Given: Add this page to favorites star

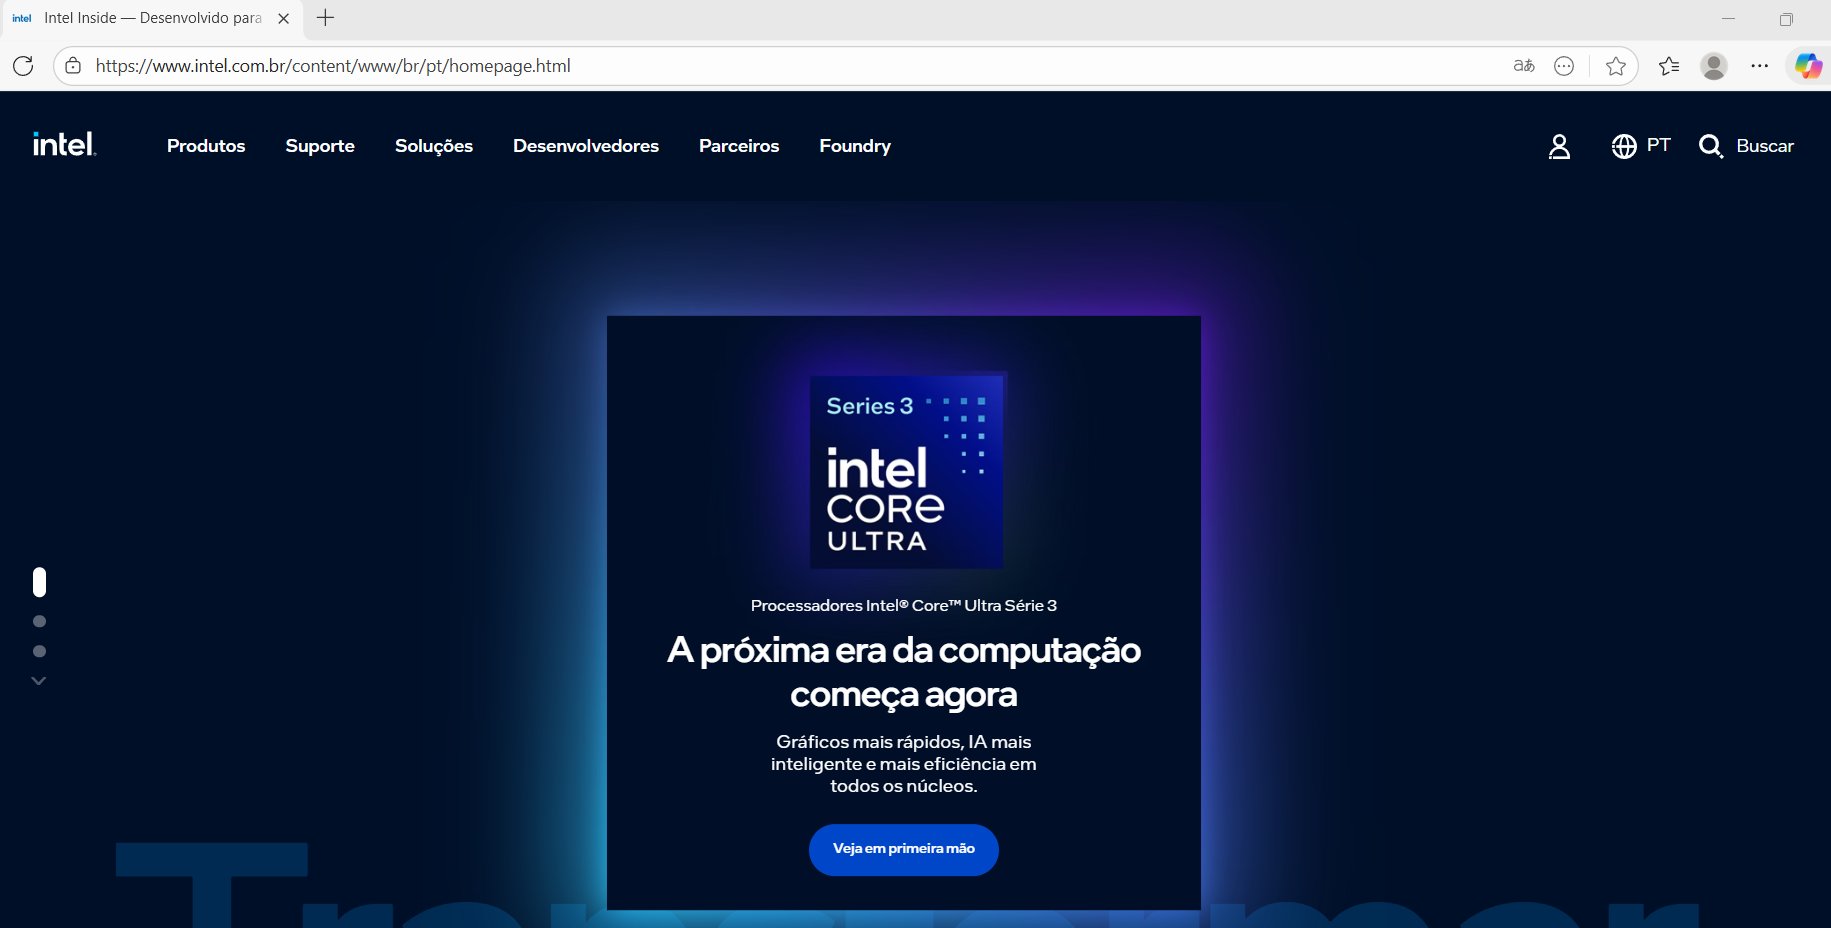Looking at the screenshot, I should (1616, 66).
